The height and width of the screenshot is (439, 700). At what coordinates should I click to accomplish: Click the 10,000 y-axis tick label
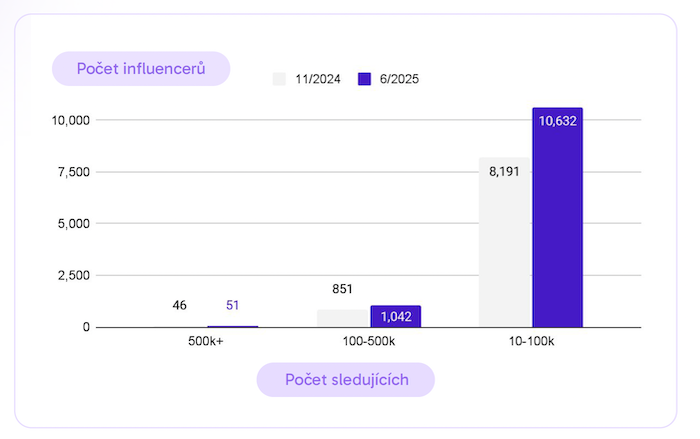(x=71, y=120)
